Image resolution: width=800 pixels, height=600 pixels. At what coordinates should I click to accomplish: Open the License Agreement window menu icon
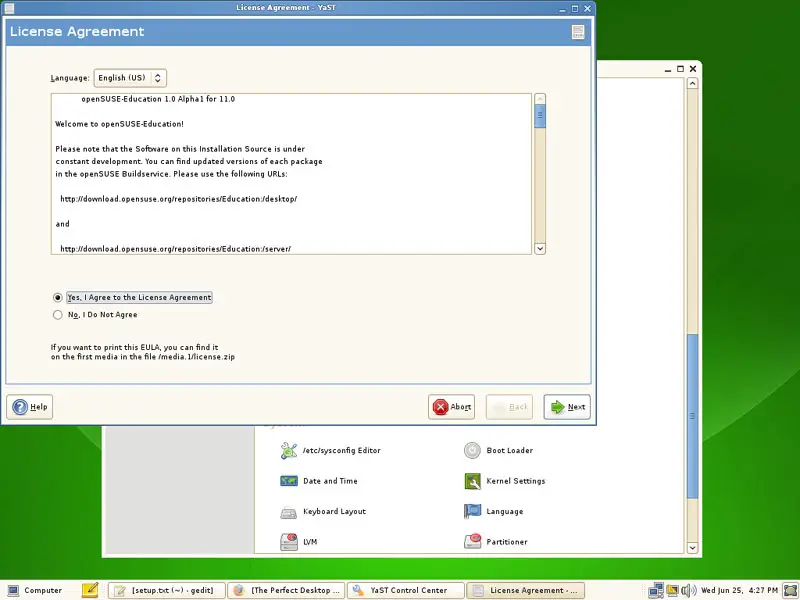point(9,8)
